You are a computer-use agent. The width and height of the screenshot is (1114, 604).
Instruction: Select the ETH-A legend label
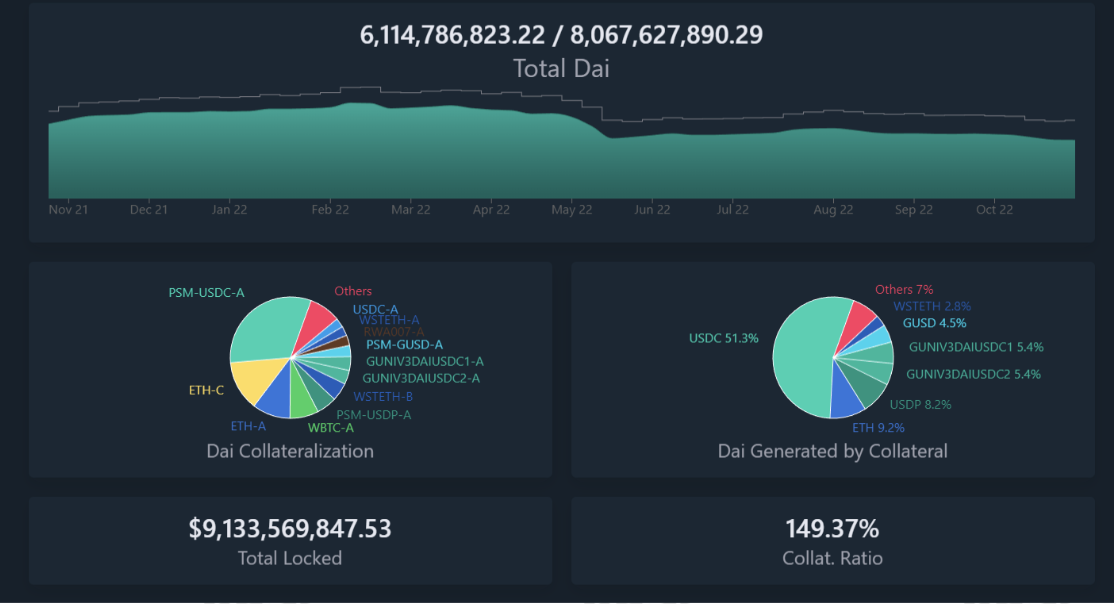[x=248, y=426]
